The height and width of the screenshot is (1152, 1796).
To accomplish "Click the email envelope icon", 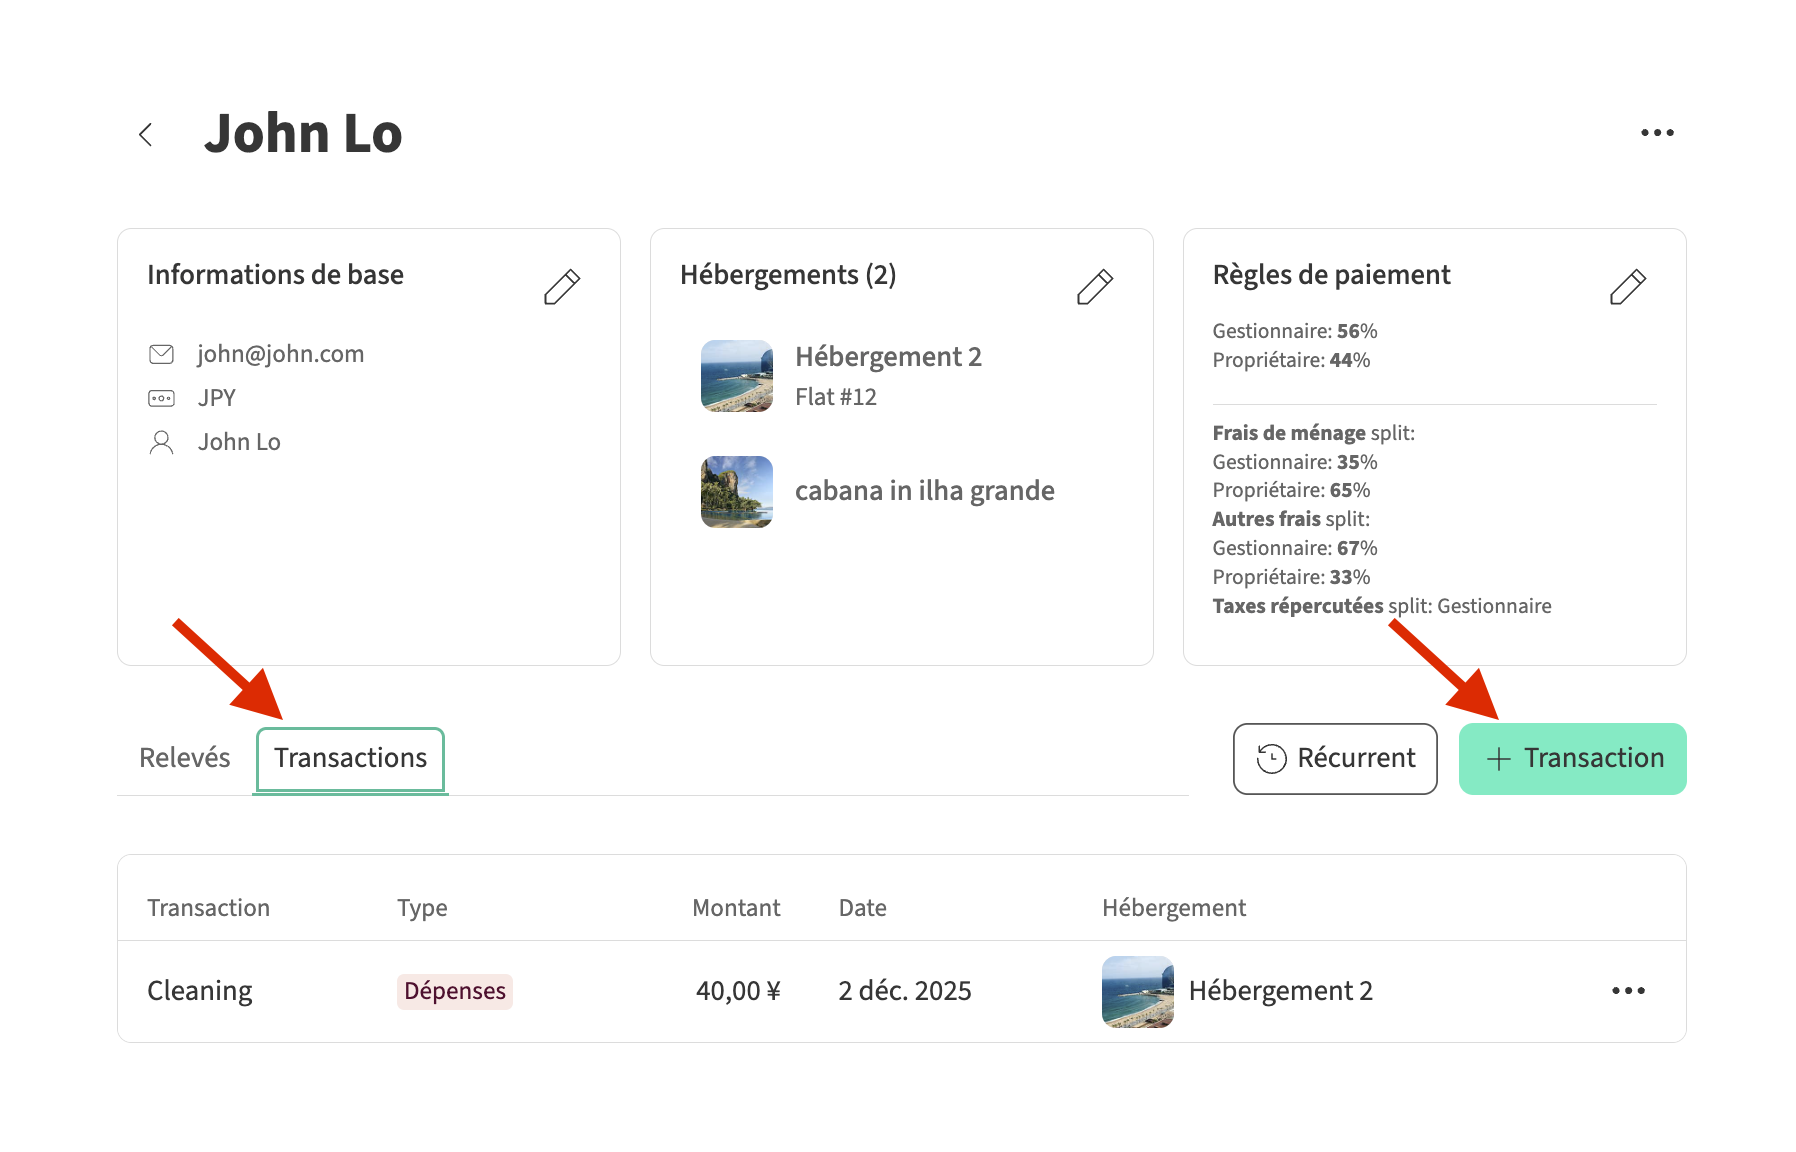I will [x=161, y=354].
